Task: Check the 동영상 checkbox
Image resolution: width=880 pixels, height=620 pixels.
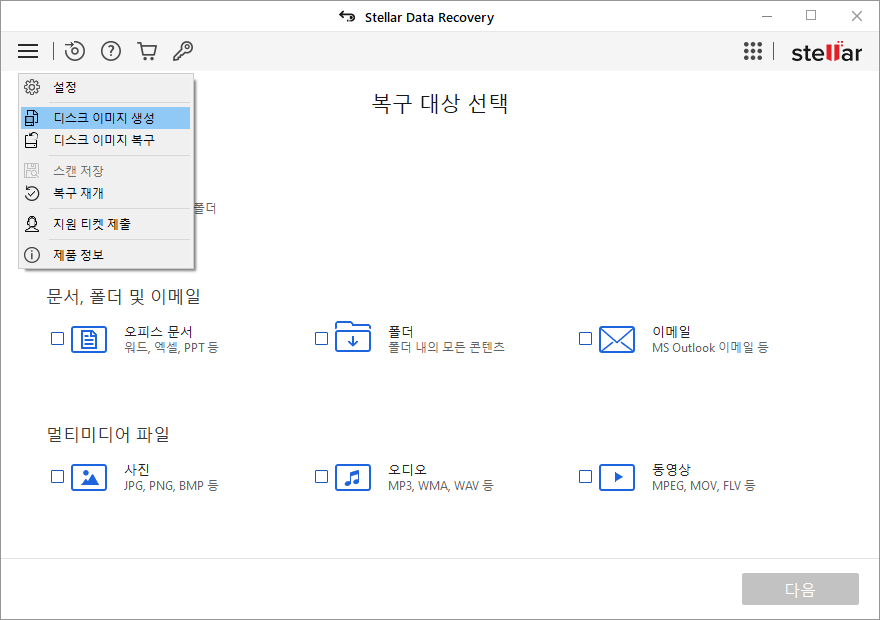Action: click(x=585, y=476)
